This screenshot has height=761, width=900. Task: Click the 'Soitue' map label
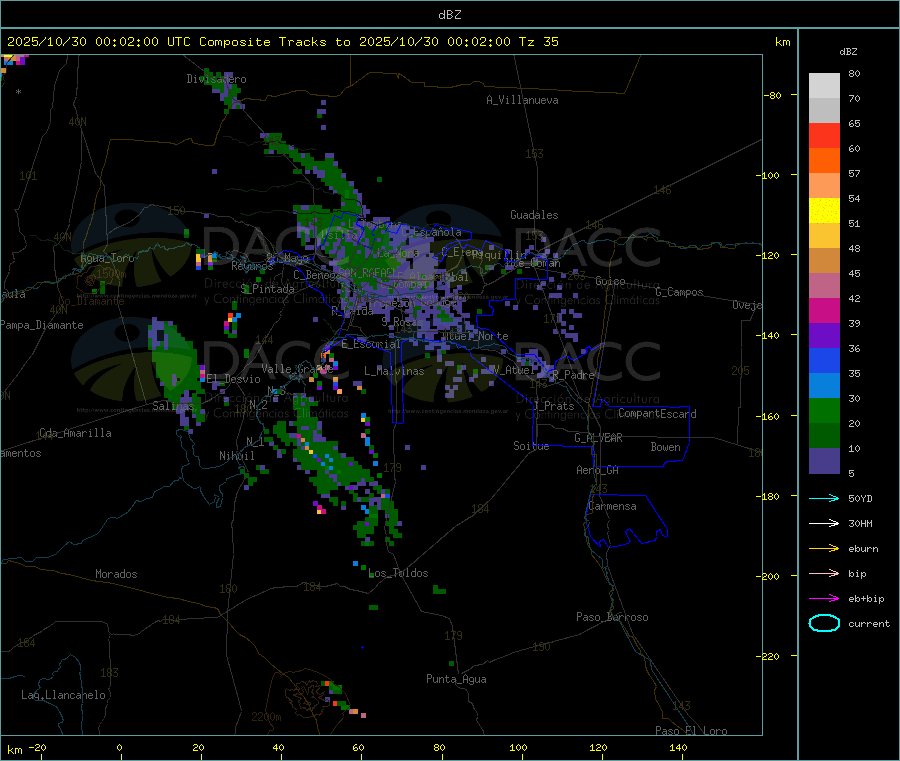pyautogui.click(x=532, y=446)
